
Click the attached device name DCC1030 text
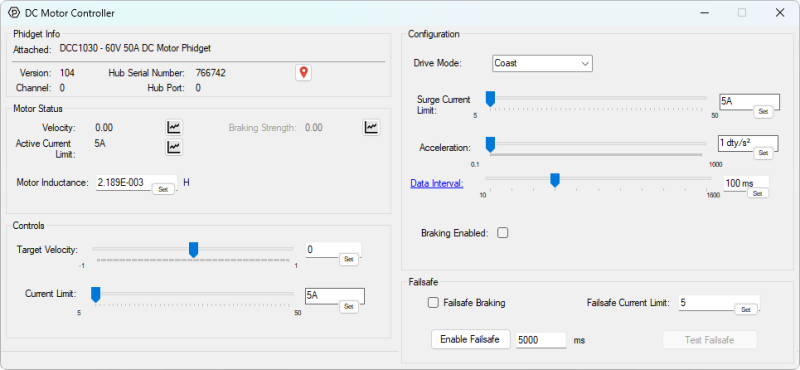pos(135,48)
